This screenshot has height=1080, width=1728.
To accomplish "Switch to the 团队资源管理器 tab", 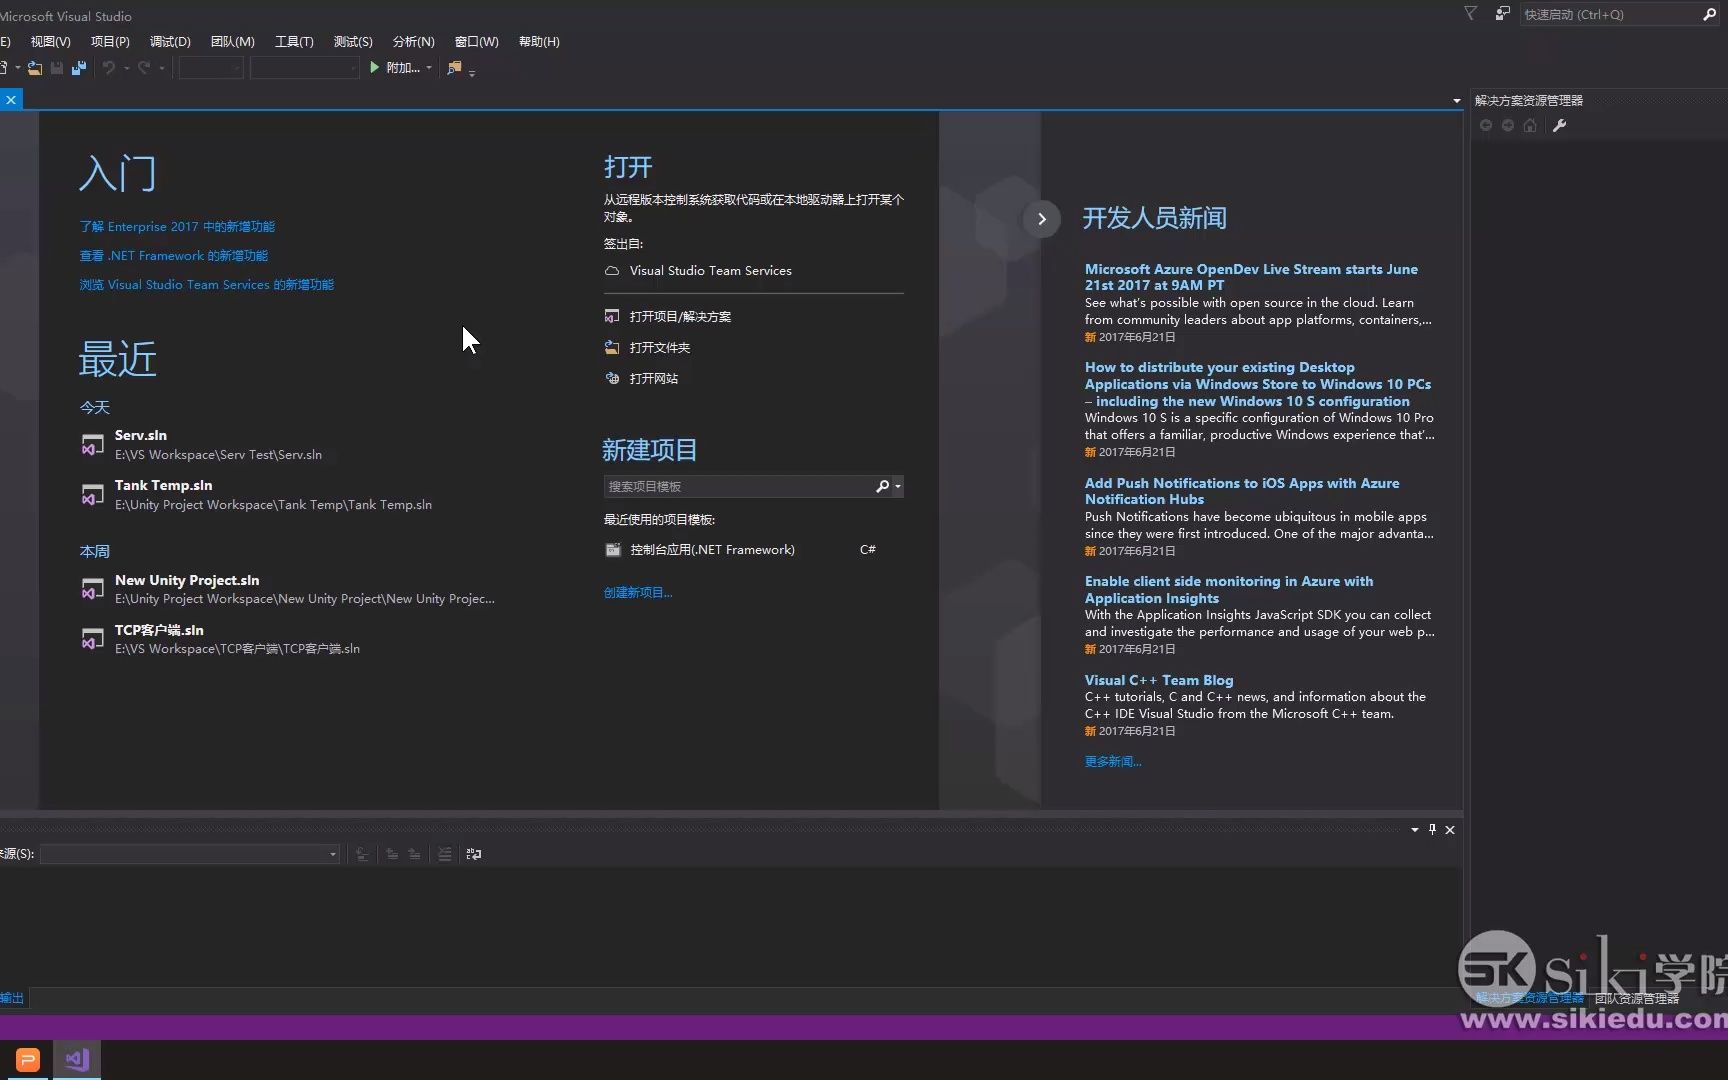I will pyautogui.click(x=1636, y=998).
